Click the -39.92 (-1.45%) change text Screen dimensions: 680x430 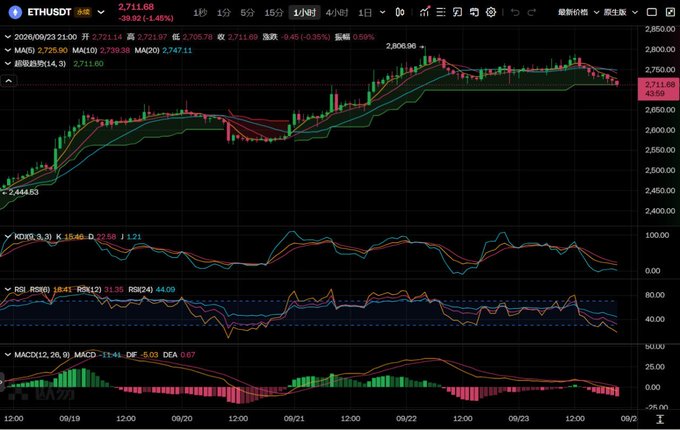click(146, 18)
